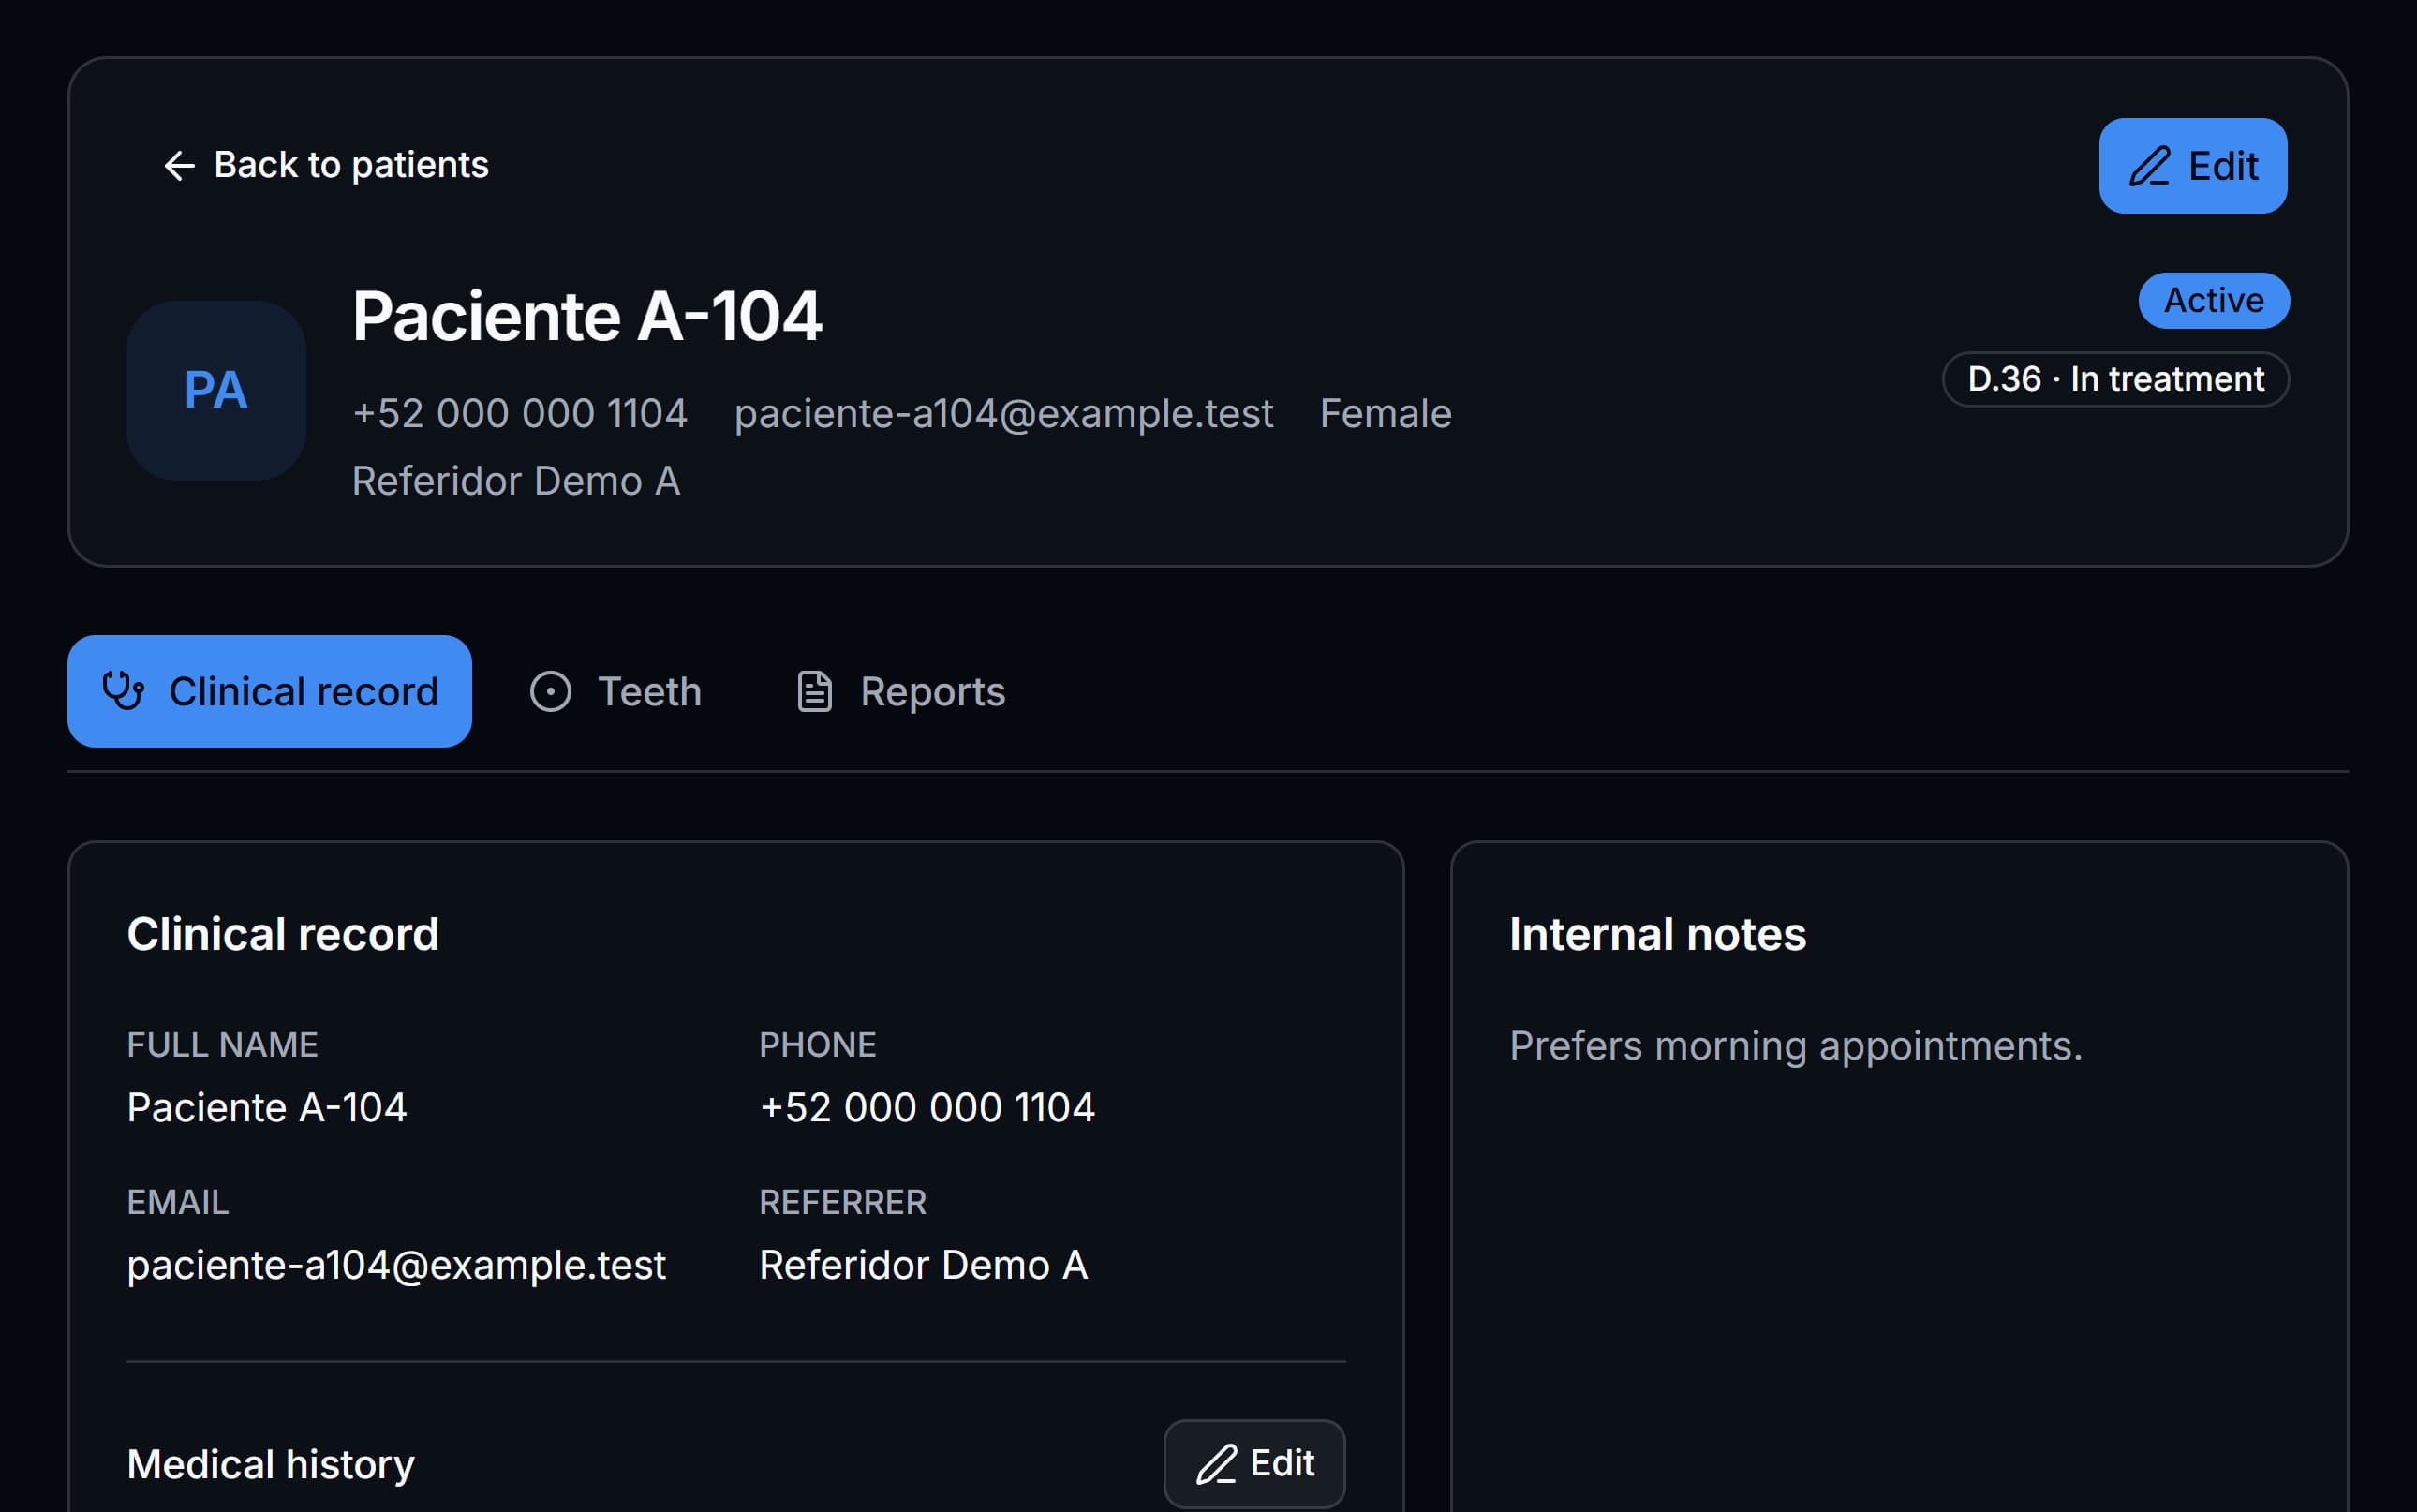This screenshot has height=1512, width=2417.
Task: Click the PA avatar thumbnail
Action: tap(216, 390)
